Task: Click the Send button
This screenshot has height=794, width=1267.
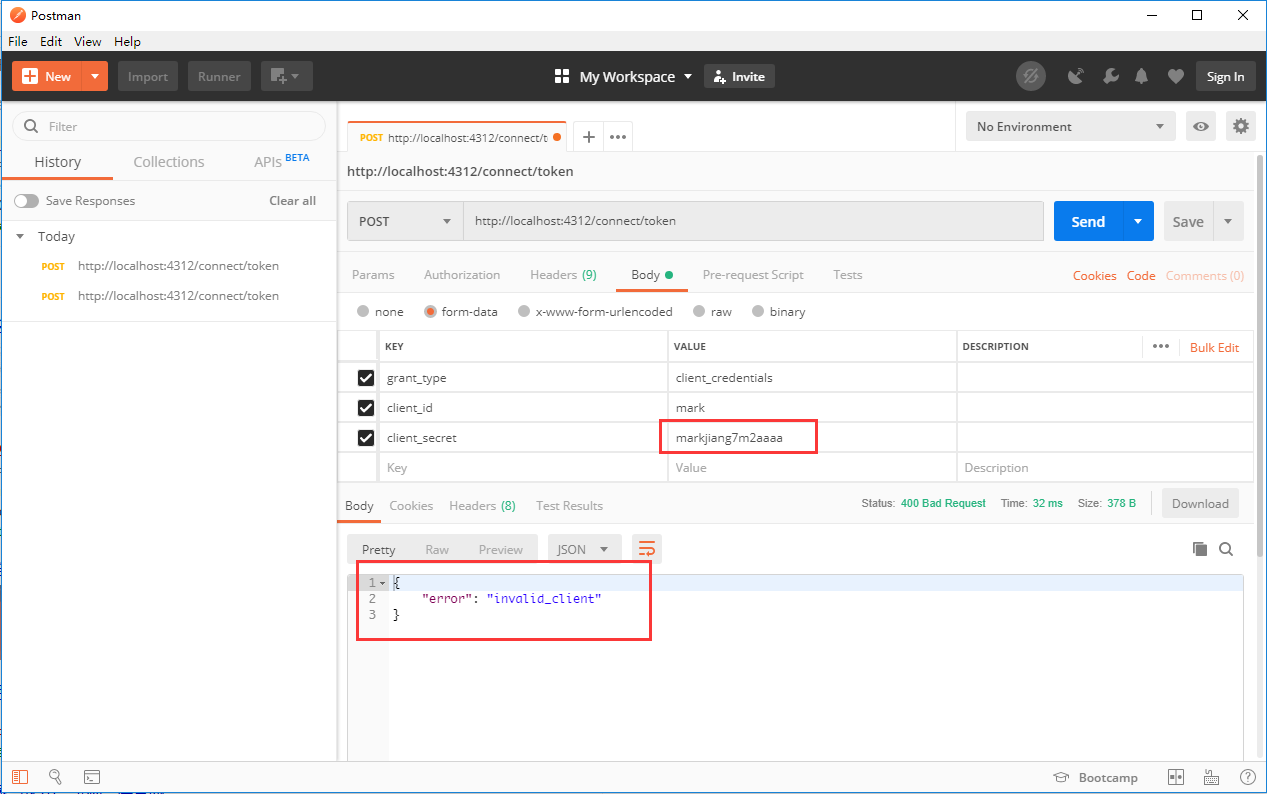Action: (x=1088, y=221)
